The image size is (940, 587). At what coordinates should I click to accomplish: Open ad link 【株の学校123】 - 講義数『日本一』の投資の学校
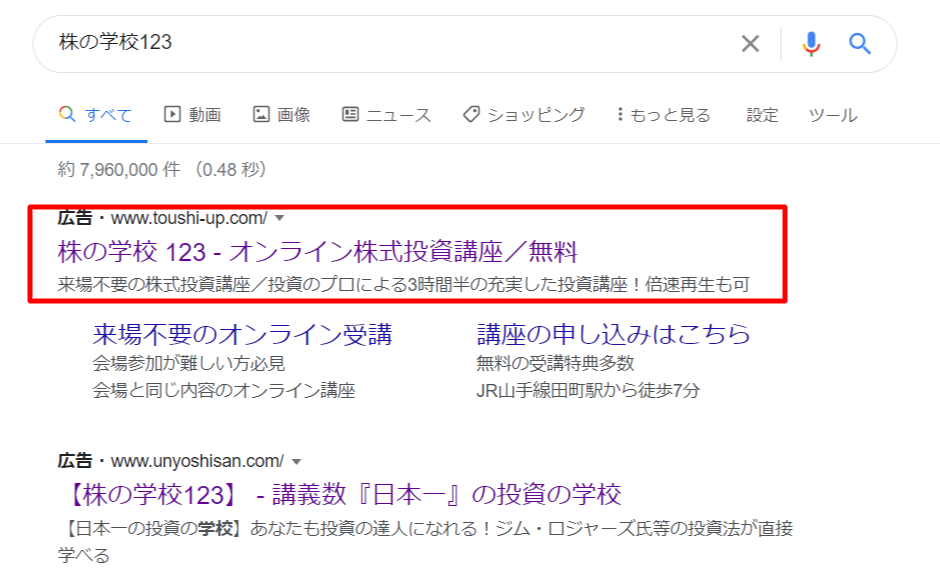point(342,495)
